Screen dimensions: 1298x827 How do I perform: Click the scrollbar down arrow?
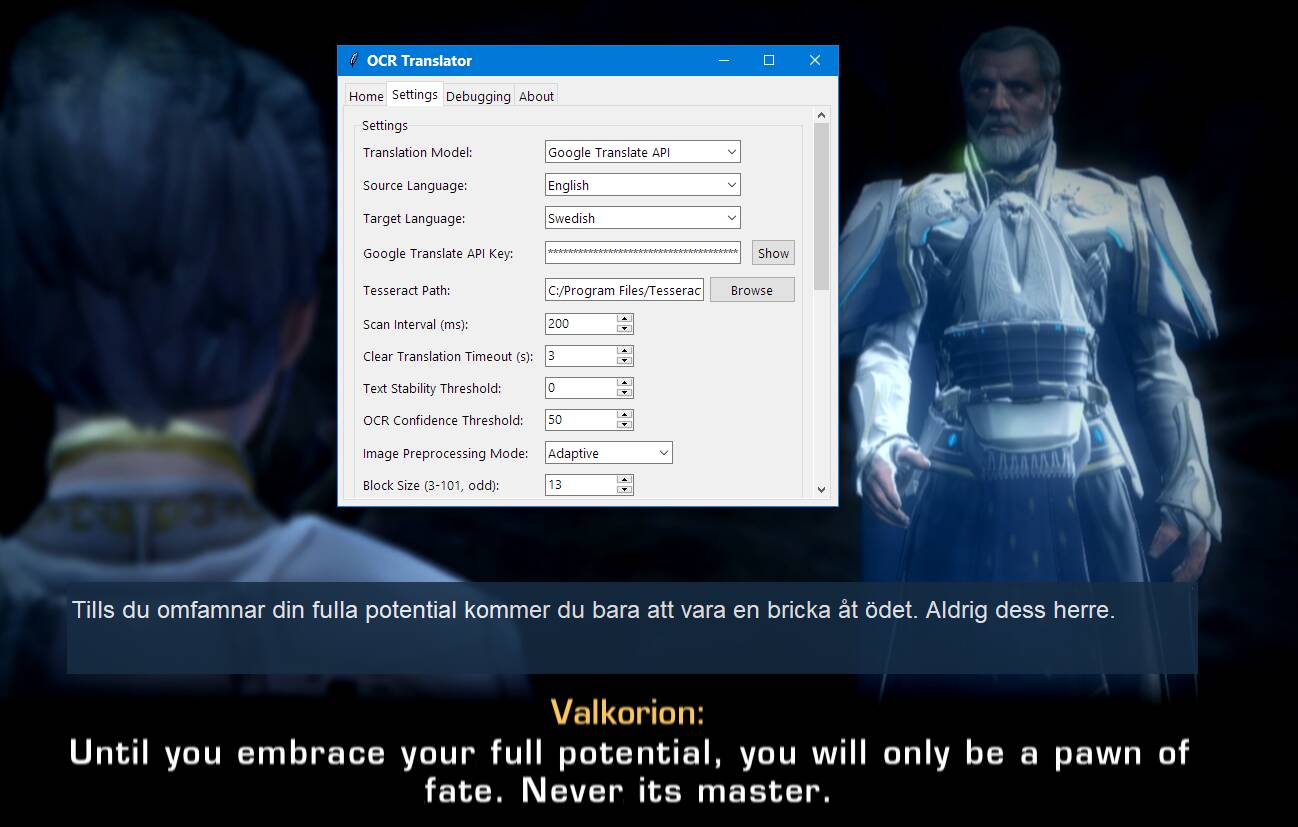(822, 490)
